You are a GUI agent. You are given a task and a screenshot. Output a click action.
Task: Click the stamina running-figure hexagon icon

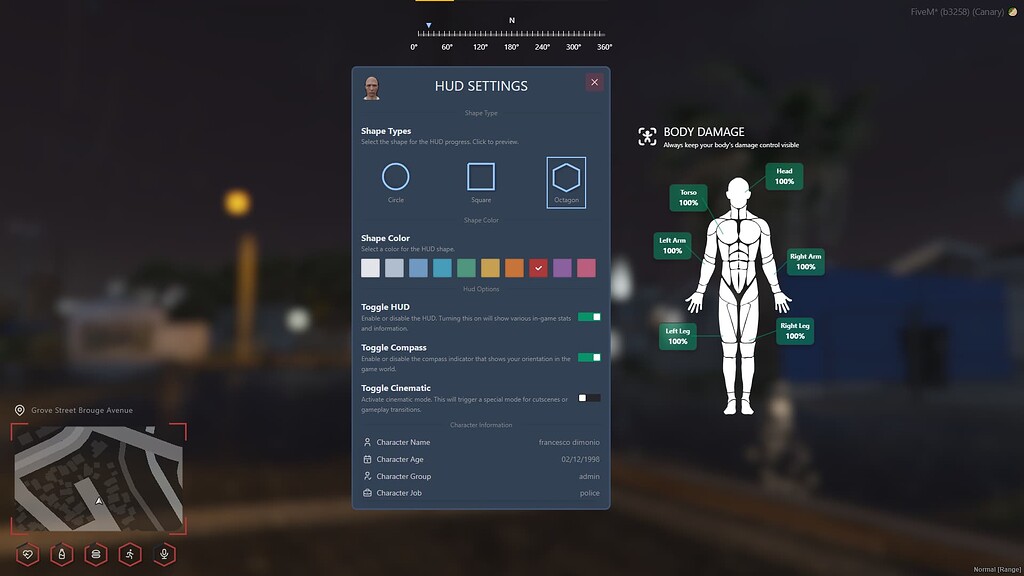(x=129, y=554)
